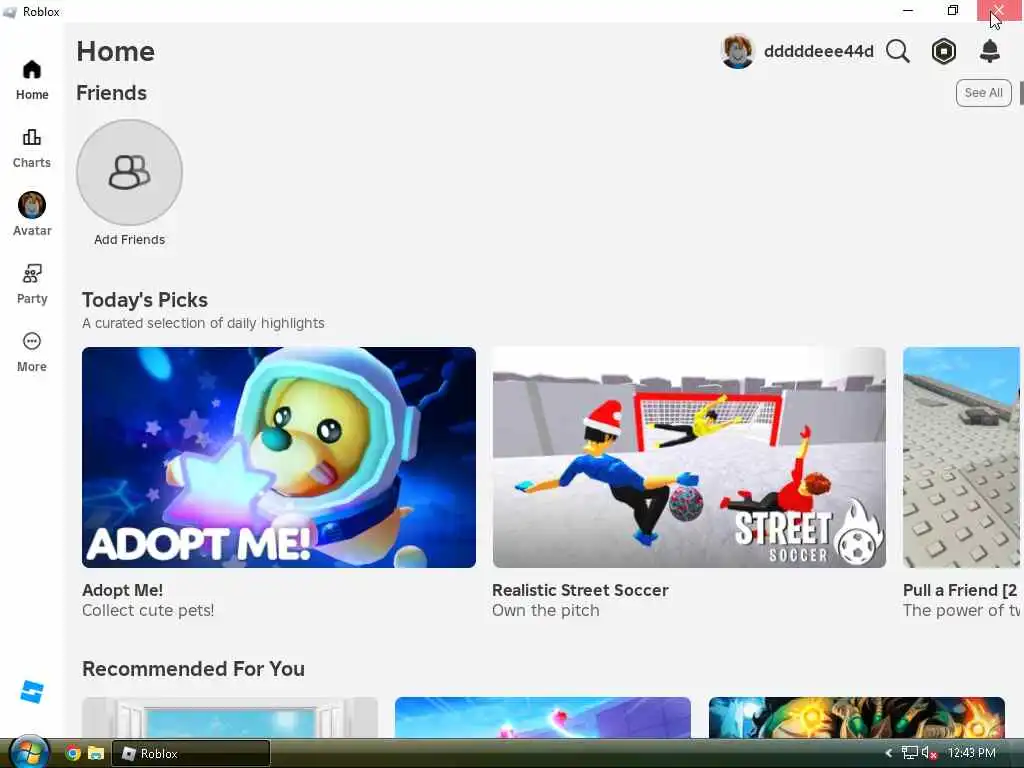Click the Pull a Friend title text
Viewport: 1024px width, 768px height.
point(960,590)
